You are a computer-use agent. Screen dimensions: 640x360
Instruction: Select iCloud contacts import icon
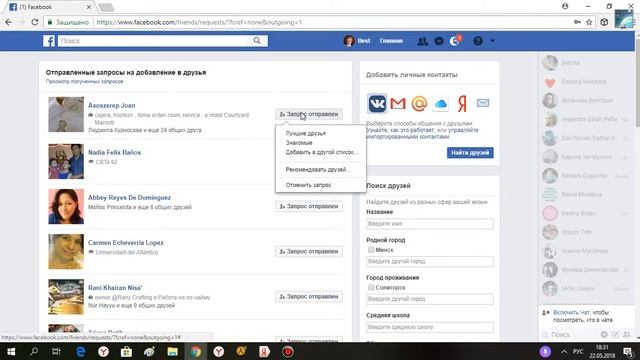440,104
